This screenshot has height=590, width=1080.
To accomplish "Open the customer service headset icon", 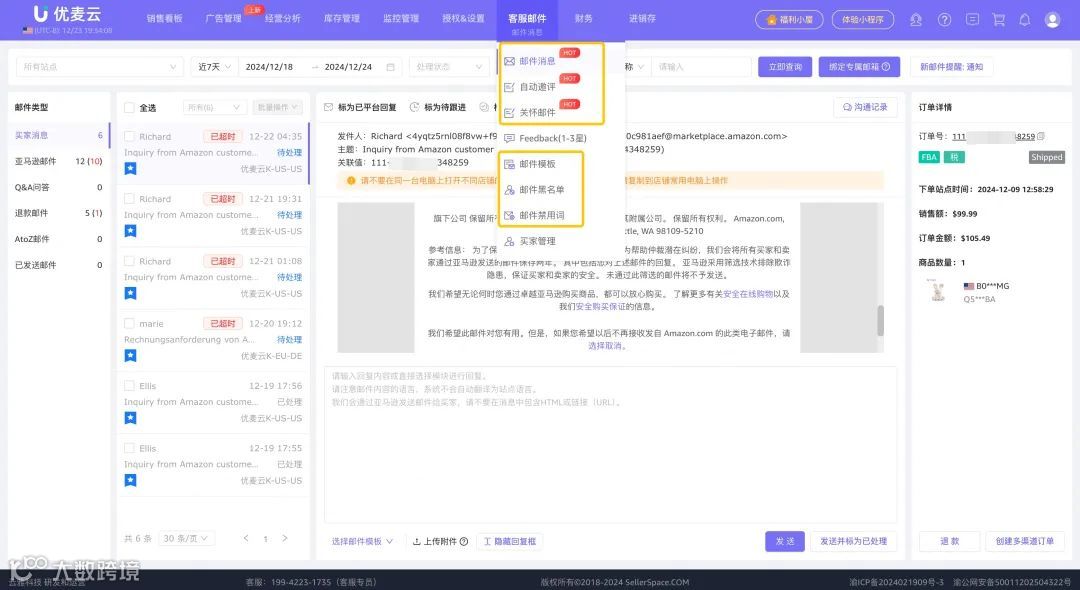I will [916, 20].
